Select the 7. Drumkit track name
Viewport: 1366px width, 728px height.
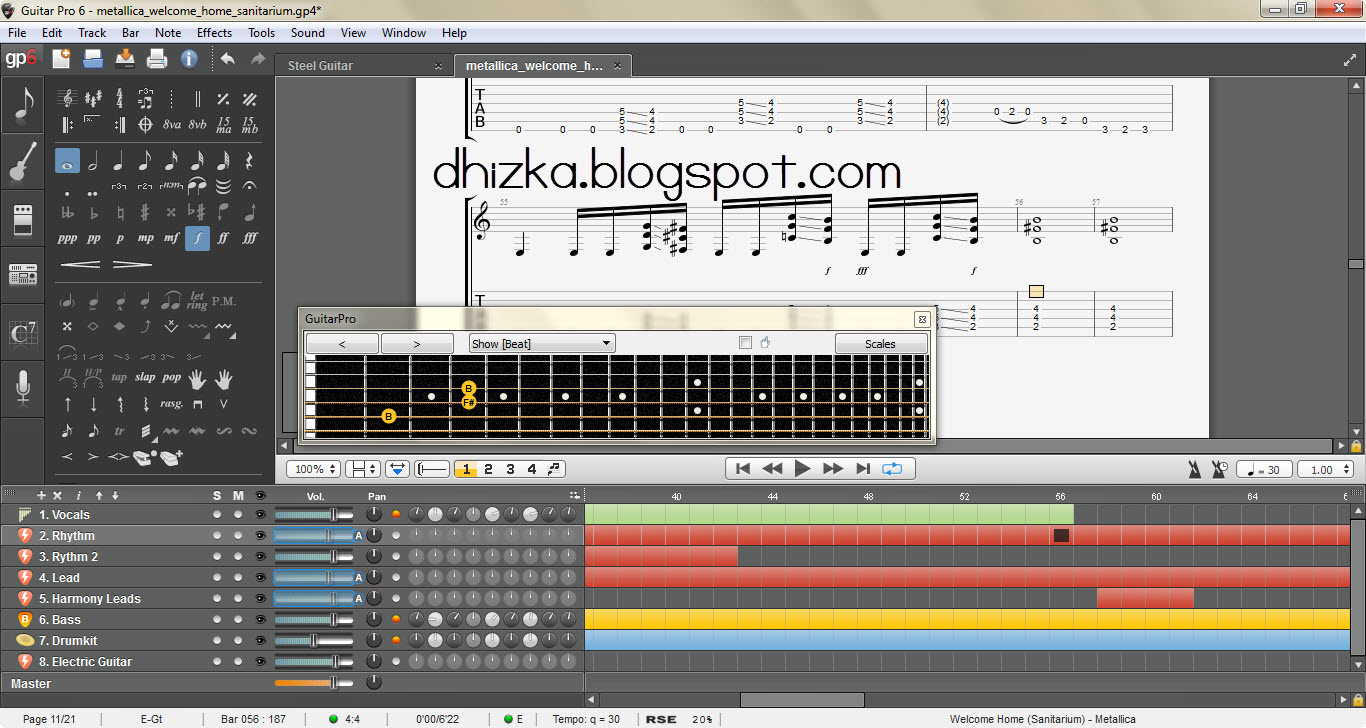[x=68, y=640]
